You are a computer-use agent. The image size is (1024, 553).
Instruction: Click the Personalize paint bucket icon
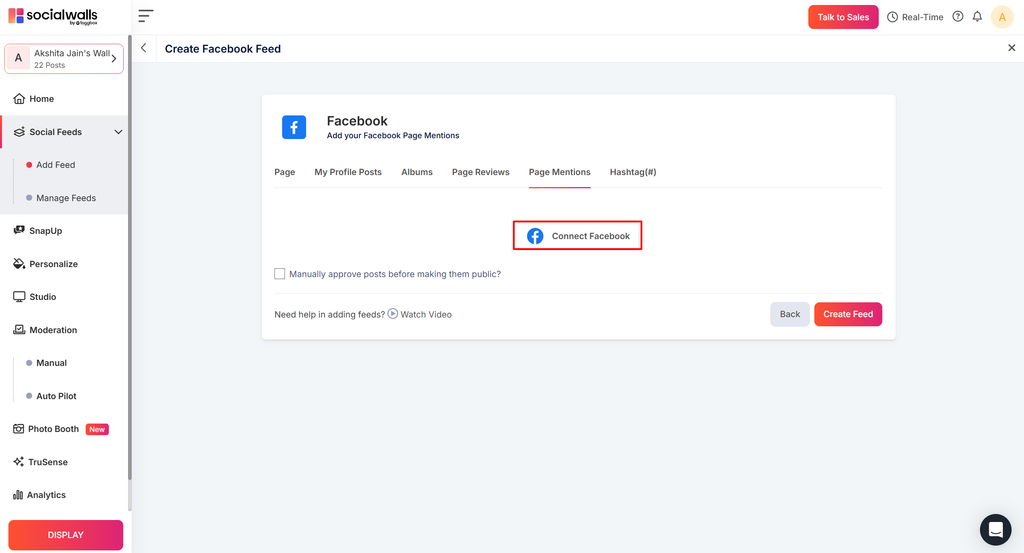tap(19, 264)
